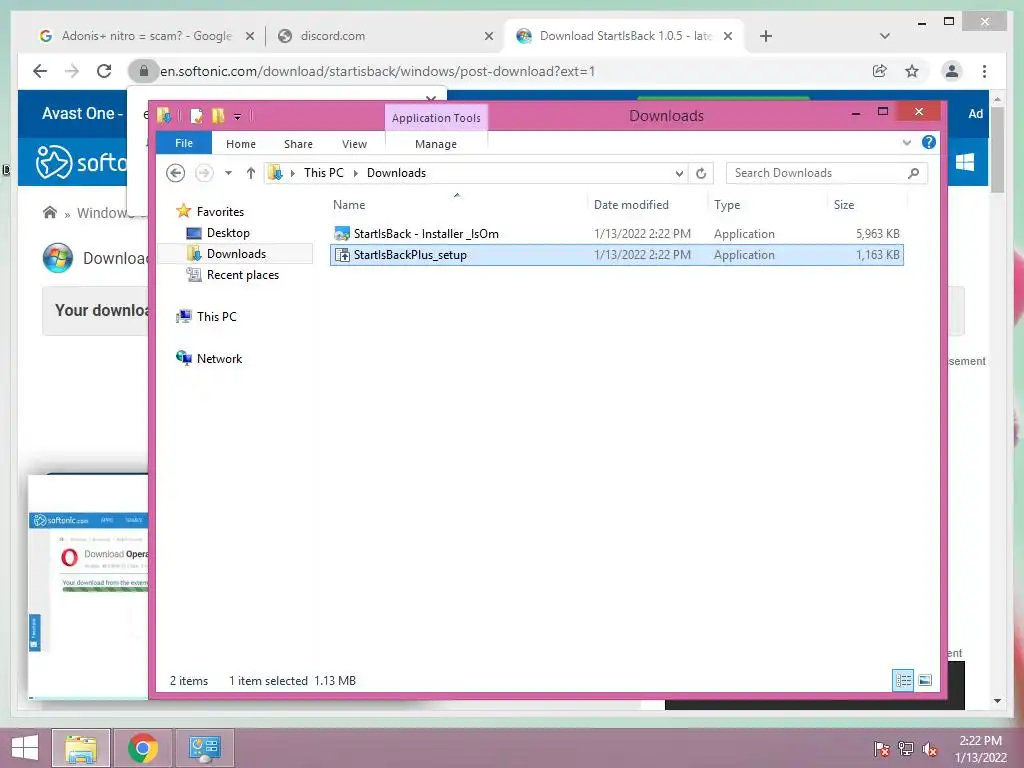Open Chrome from taskbar
This screenshot has width=1024, height=768.
[x=142, y=748]
